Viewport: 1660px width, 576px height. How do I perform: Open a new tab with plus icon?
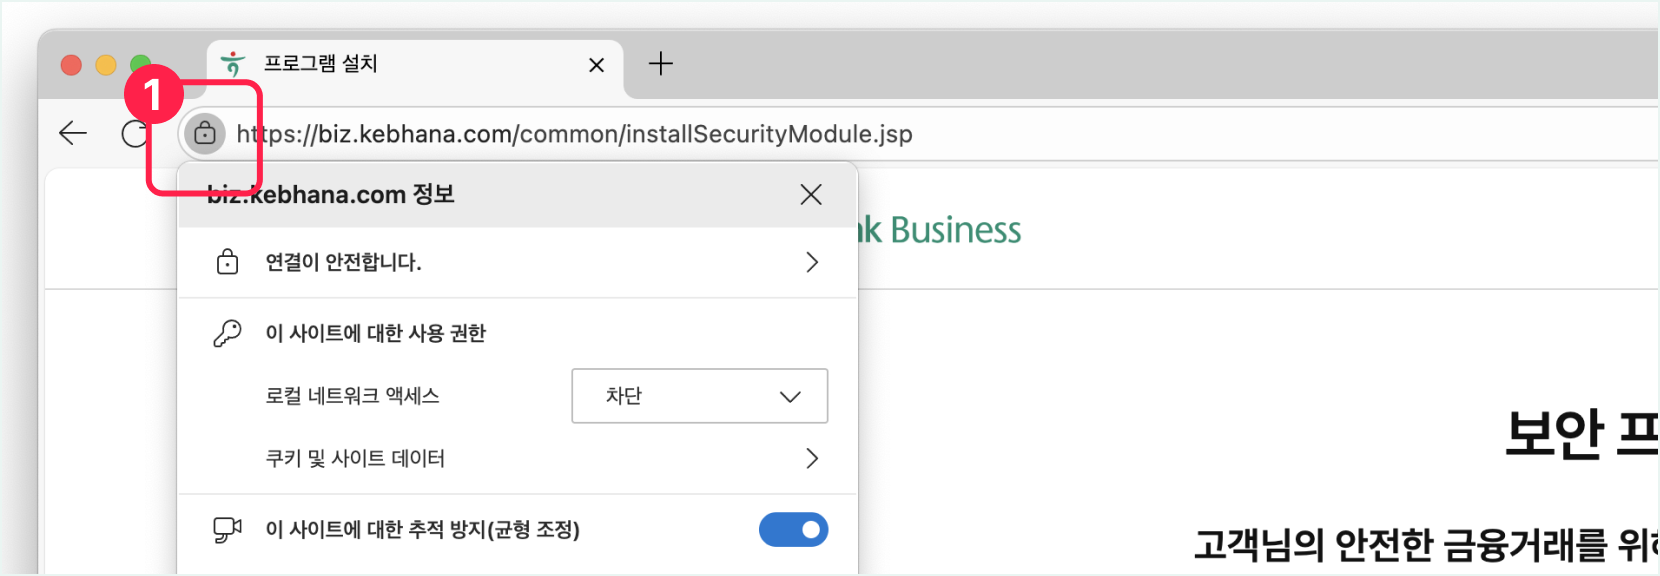(x=661, y=64)
